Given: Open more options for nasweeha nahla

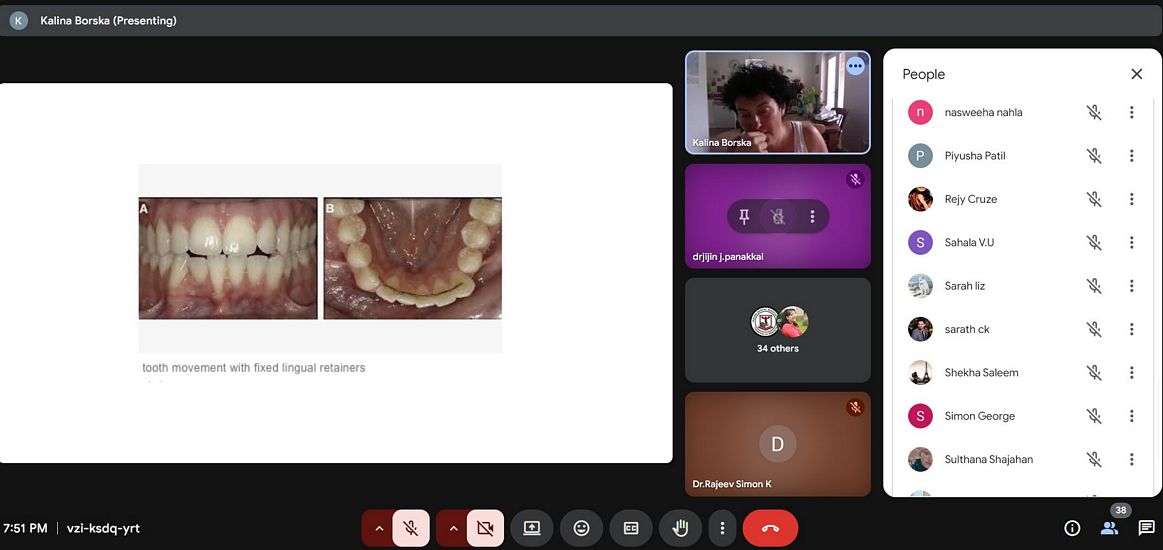Looking at the screenshot, I should tap(1132, 113).
